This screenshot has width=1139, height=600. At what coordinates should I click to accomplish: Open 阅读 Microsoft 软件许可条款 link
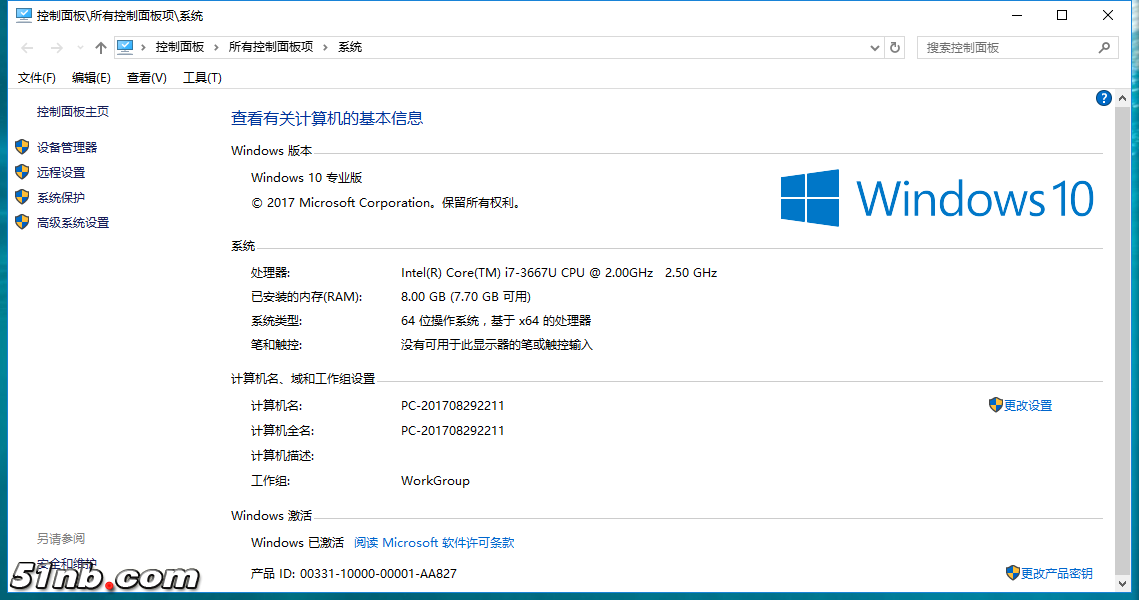(x=434, y=543)
